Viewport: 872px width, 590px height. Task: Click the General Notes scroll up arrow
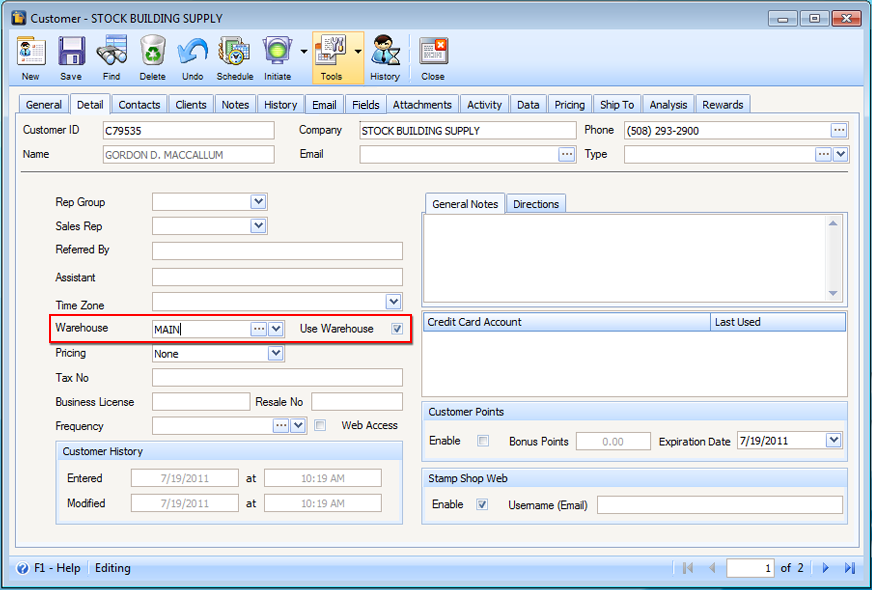833,224
